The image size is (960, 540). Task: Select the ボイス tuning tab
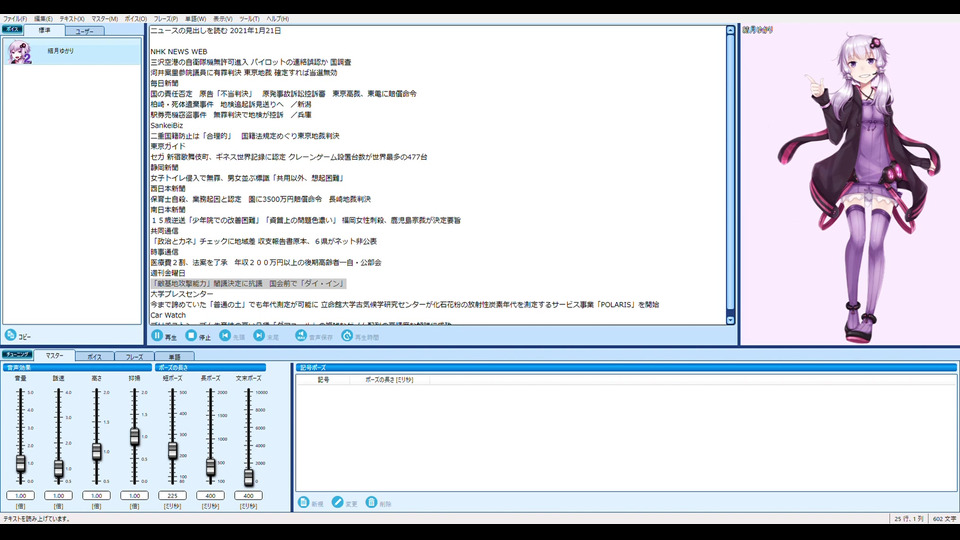click(x=94, y=356)
